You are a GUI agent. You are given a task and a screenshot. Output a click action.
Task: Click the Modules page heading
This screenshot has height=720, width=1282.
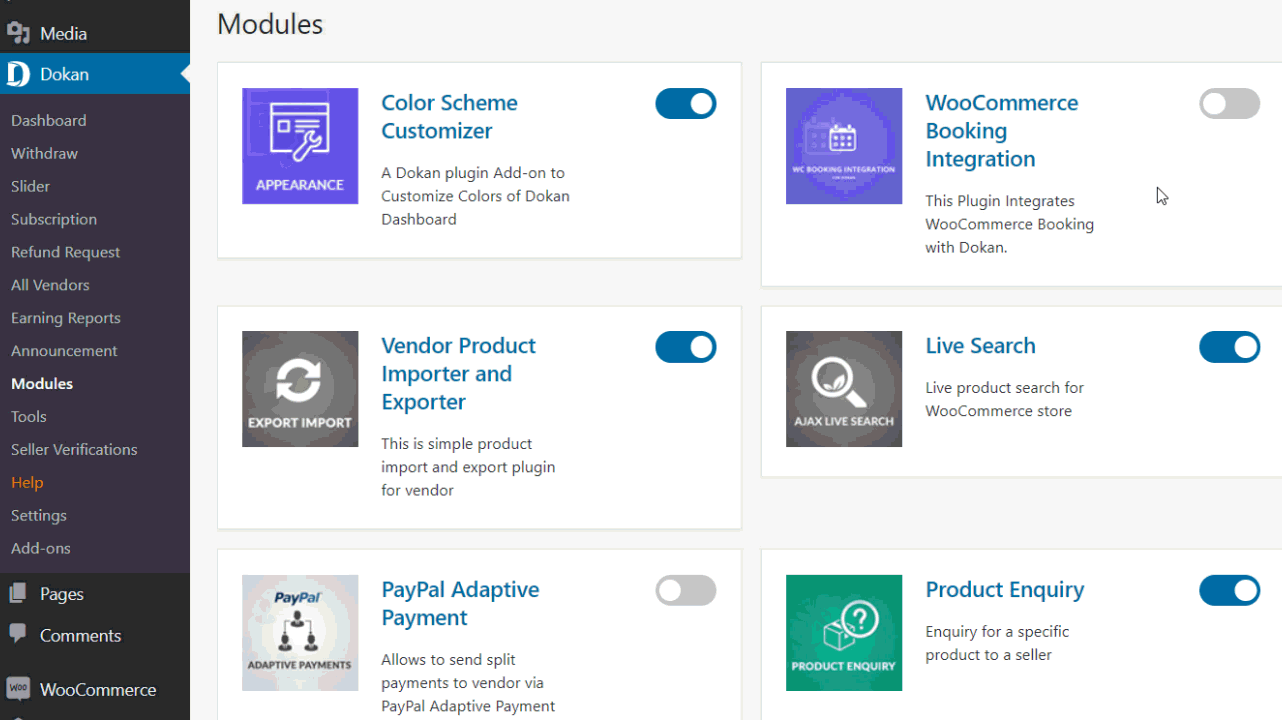coord(270,24)
